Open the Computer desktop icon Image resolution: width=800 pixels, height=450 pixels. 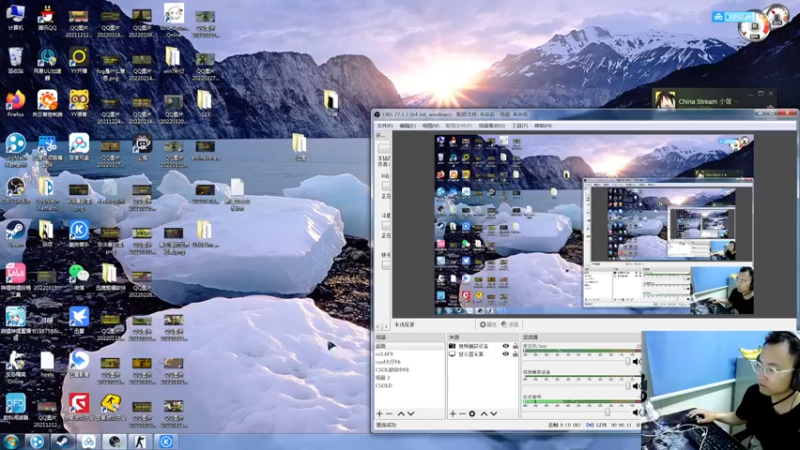pos(16,16)
